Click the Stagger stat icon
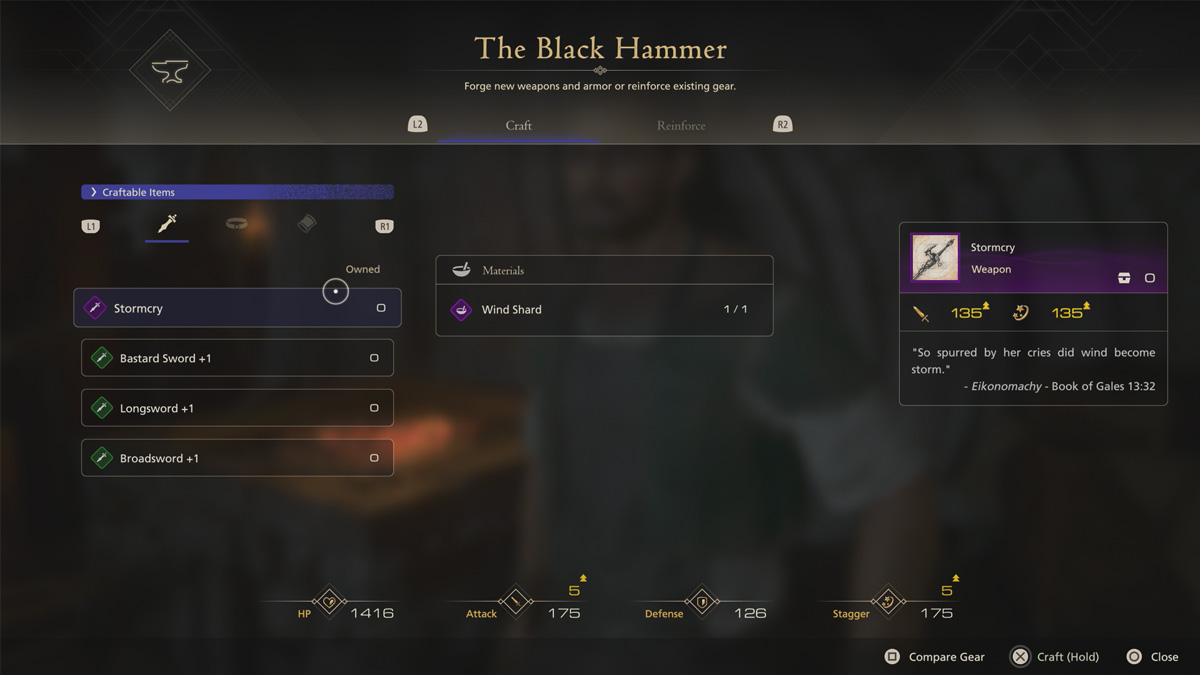 pos(889,602)
